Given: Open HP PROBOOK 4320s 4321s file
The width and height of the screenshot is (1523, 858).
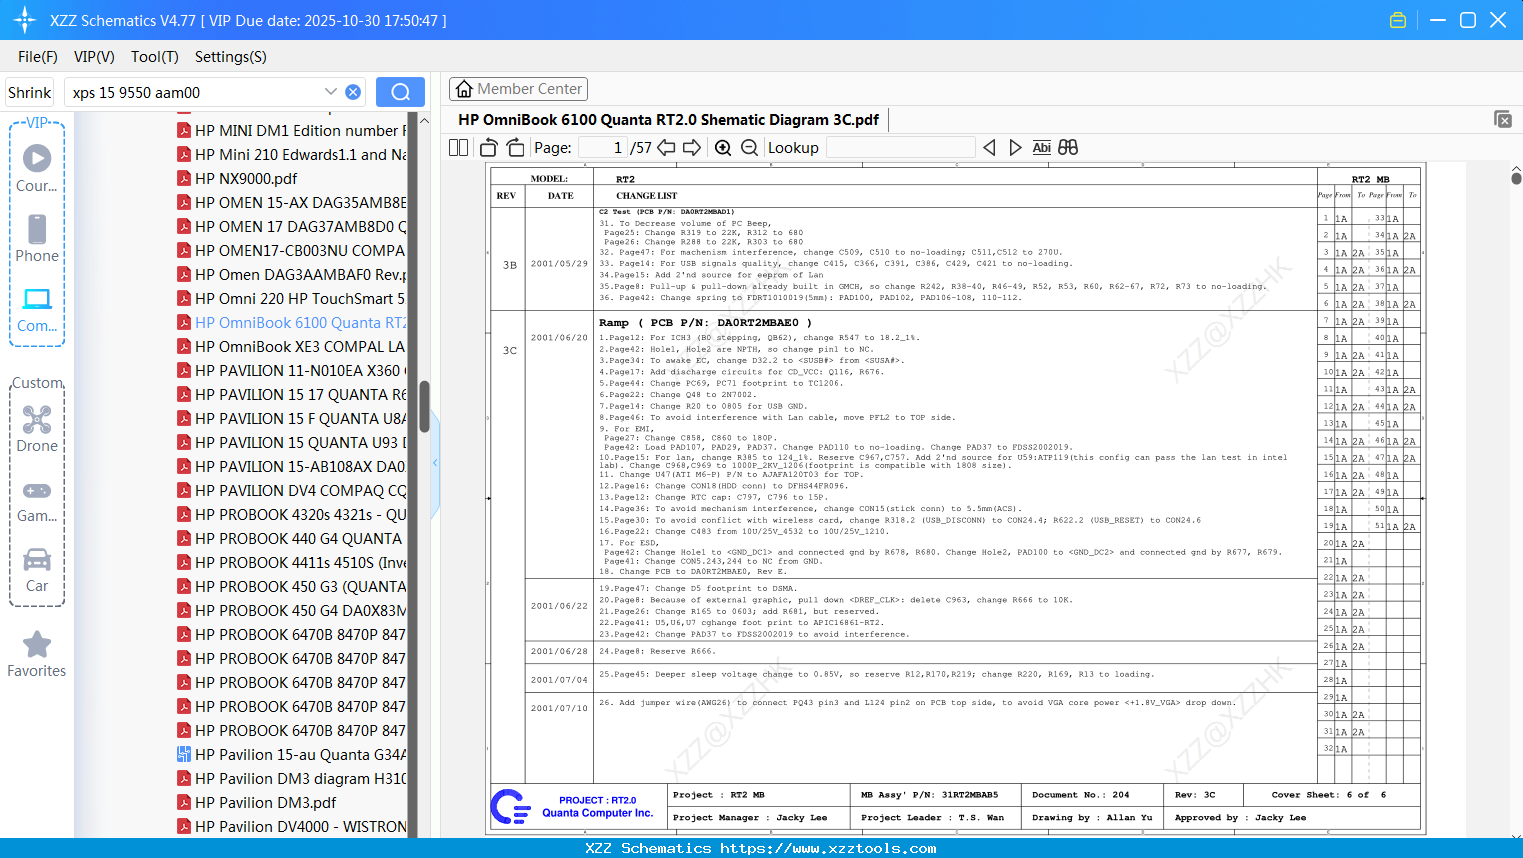Looking at the screenshot, I should pos(291,515).
